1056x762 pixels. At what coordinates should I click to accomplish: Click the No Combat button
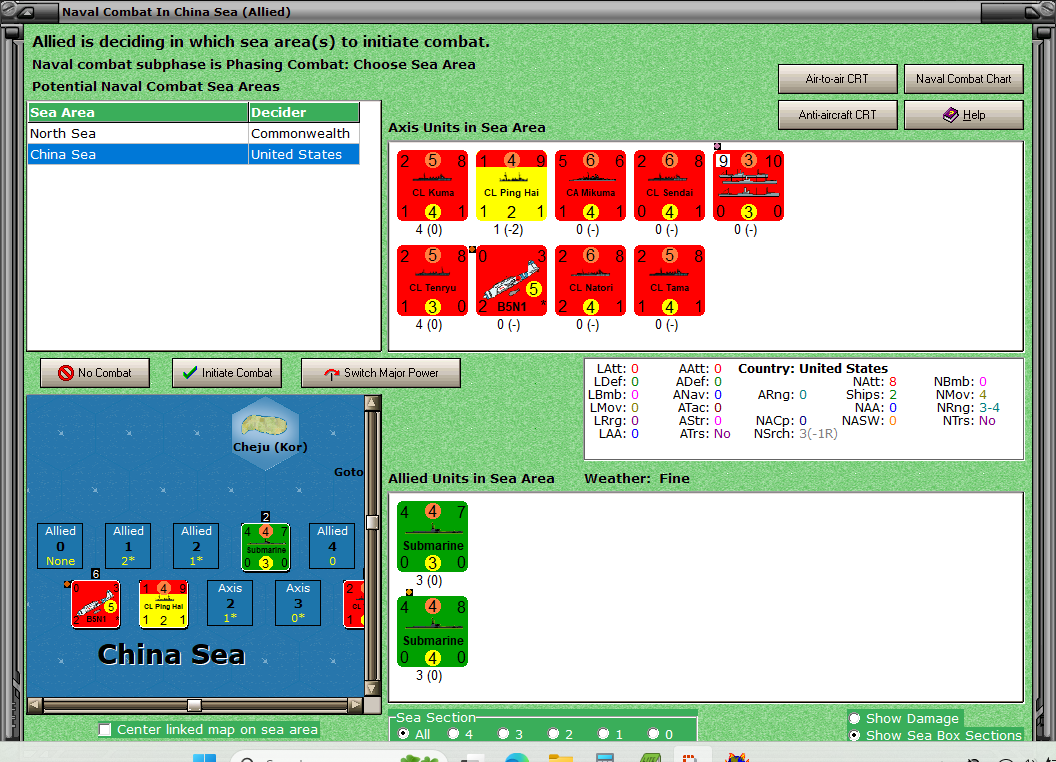[95, 373]
